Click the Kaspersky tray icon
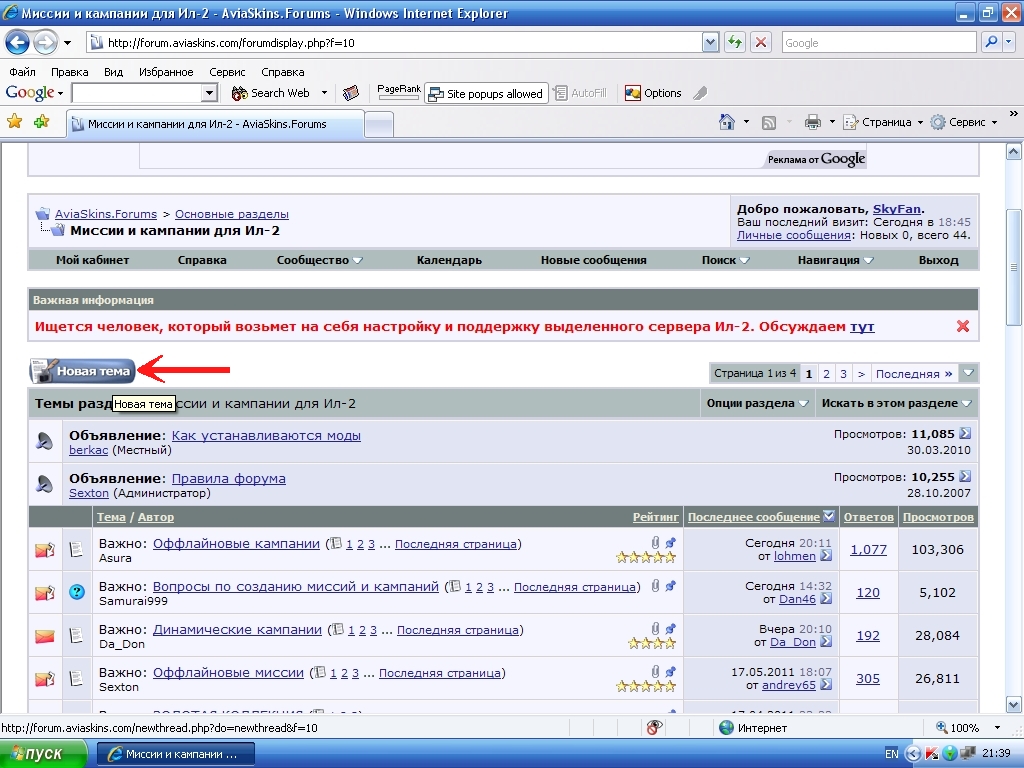This screenshot has width=1024, height=768. tap(931, 754)
